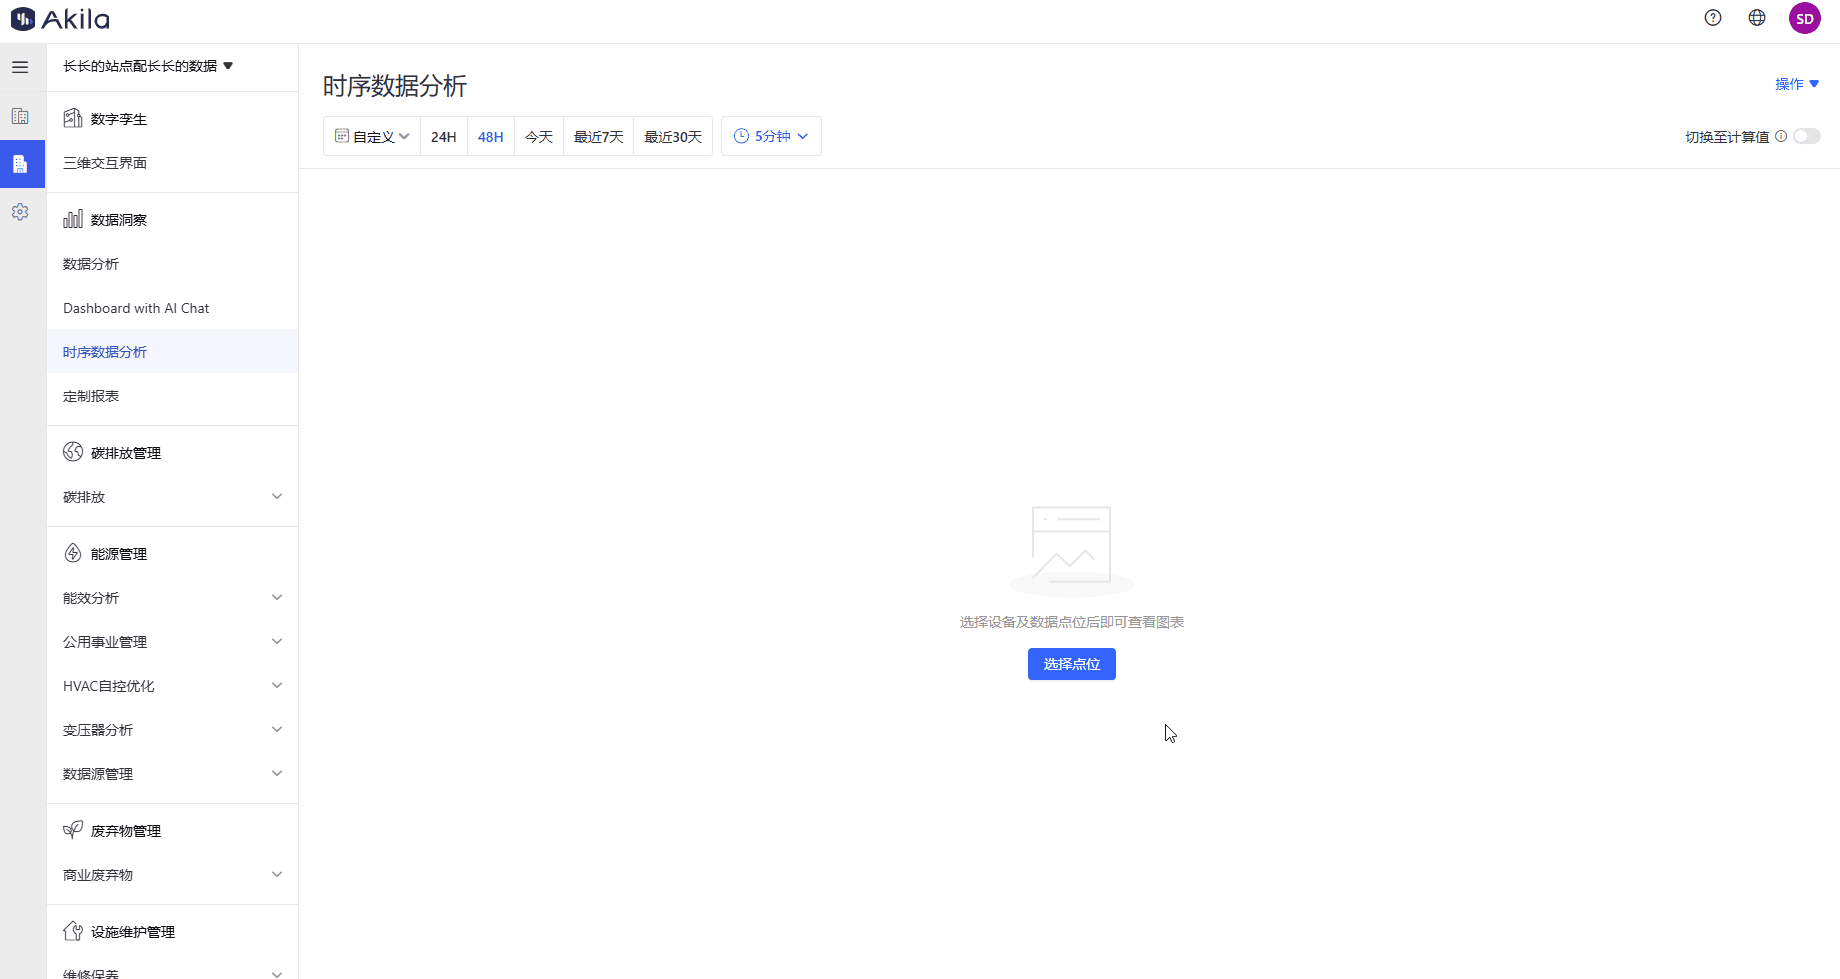Click the 设施维护管理 section icon
Image resolution: width=1840 pixels, height=979 pixels.
click(73, 931)
